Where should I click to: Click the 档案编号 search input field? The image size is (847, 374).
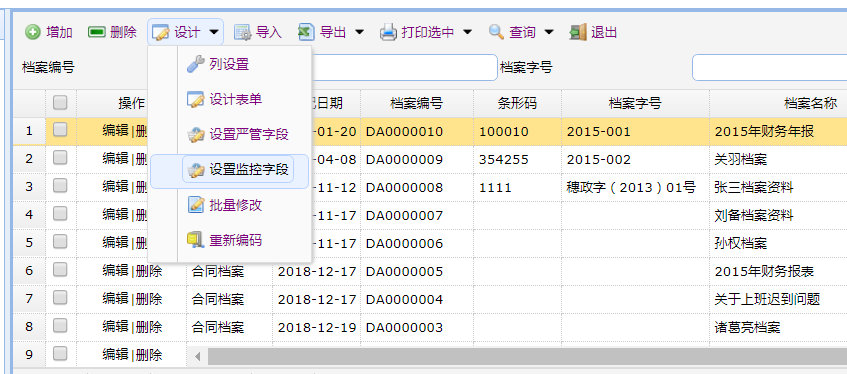click(x=404, y=68)
